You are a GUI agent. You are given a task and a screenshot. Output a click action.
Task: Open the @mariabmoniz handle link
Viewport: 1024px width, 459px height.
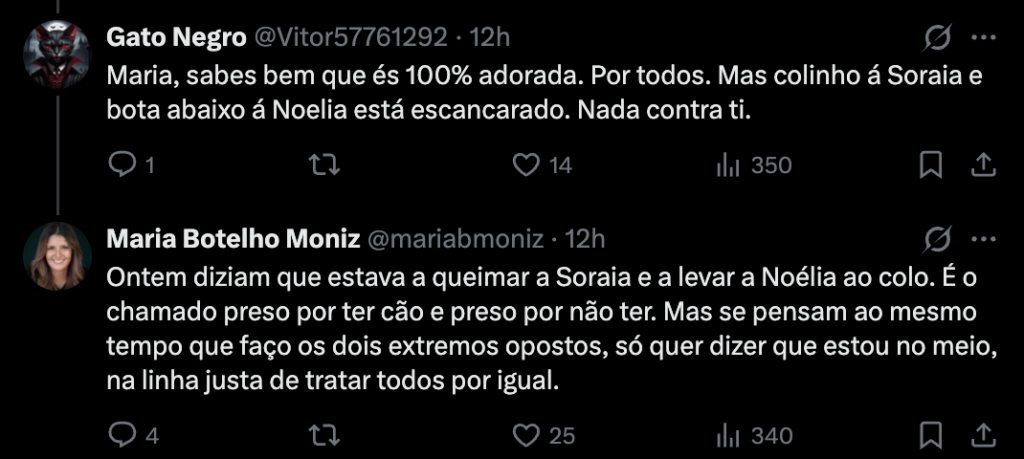pos(457,239)
